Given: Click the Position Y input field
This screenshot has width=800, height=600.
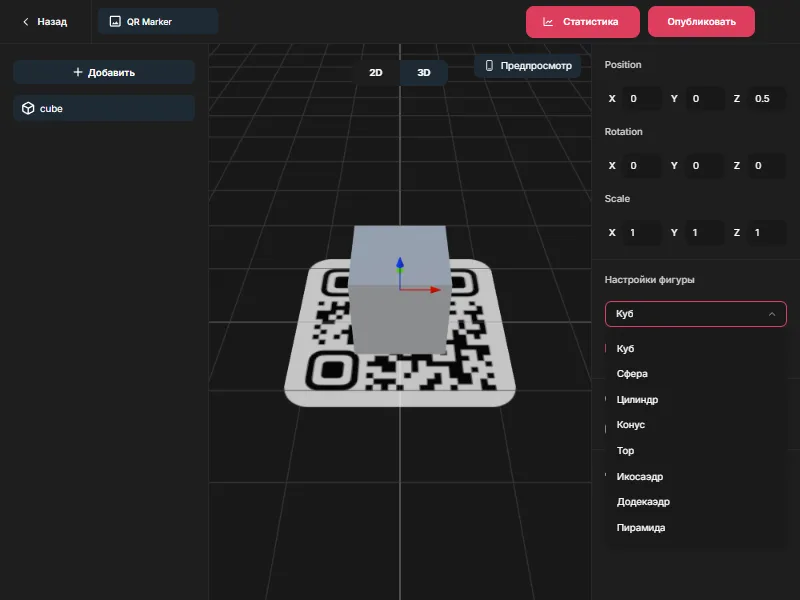Looking at the screenshot, I should tap(705, 98).
